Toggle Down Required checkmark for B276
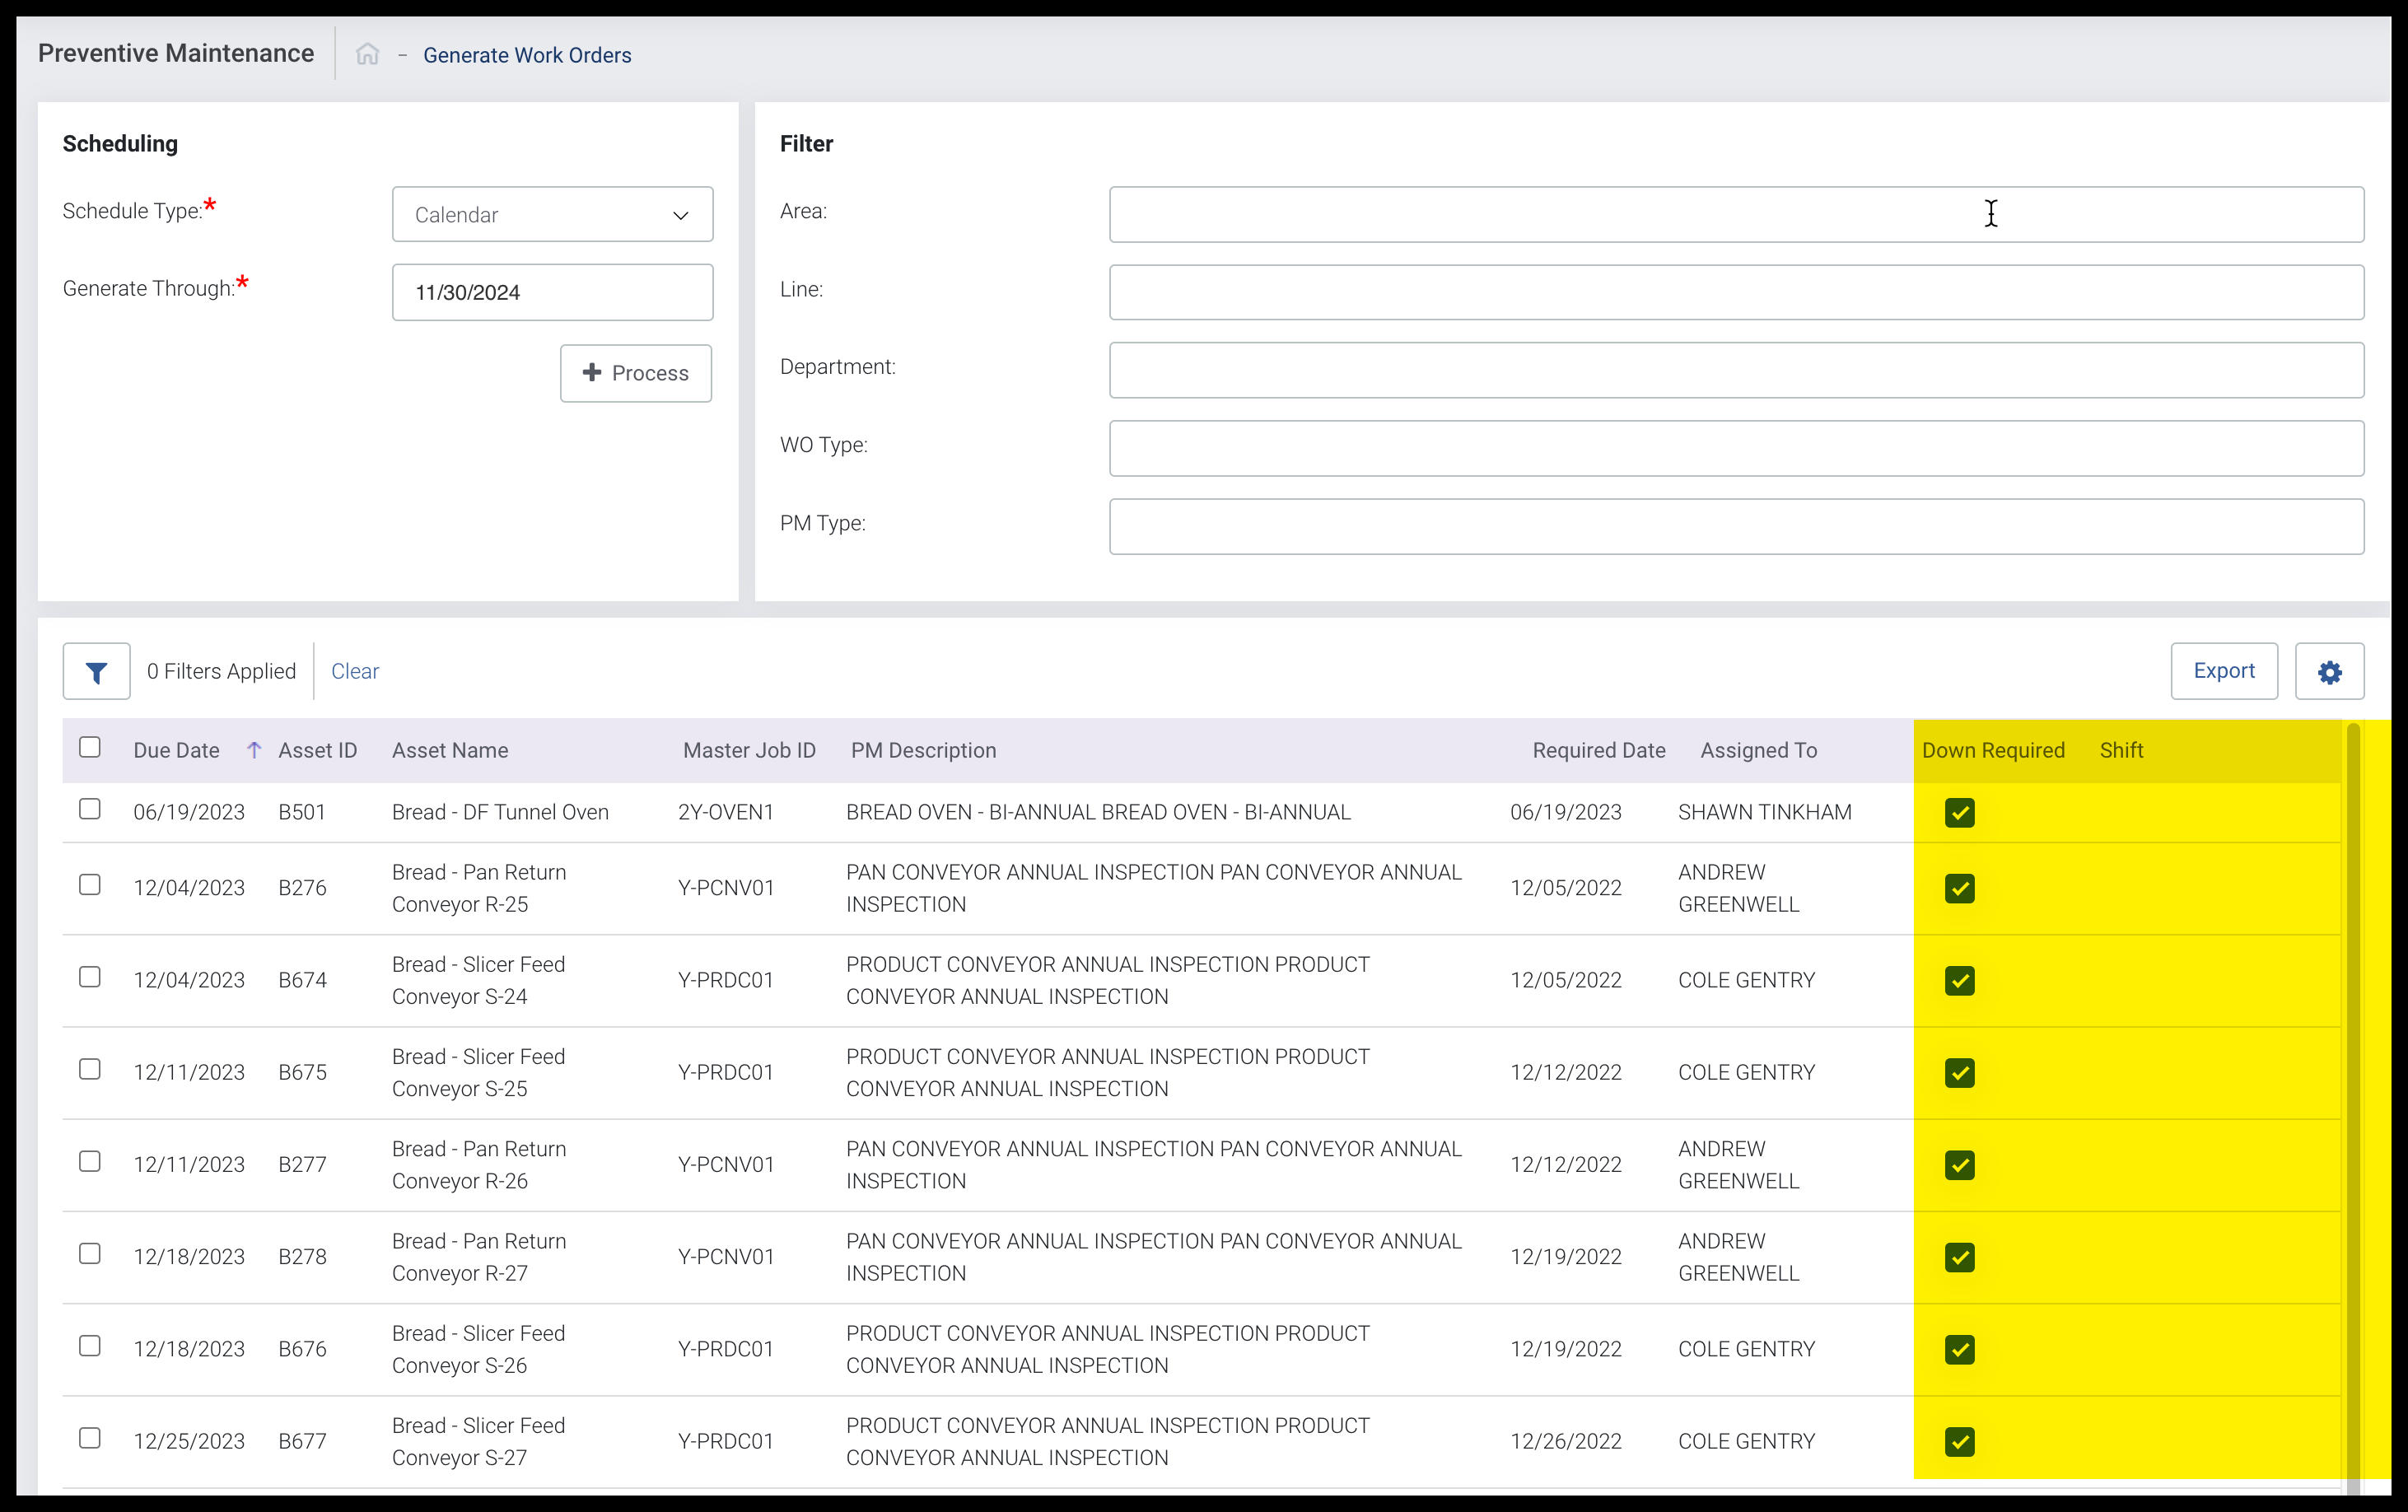This screenshot has width=2408, height=1512. pyautogui.click(x=1959, y=888)
